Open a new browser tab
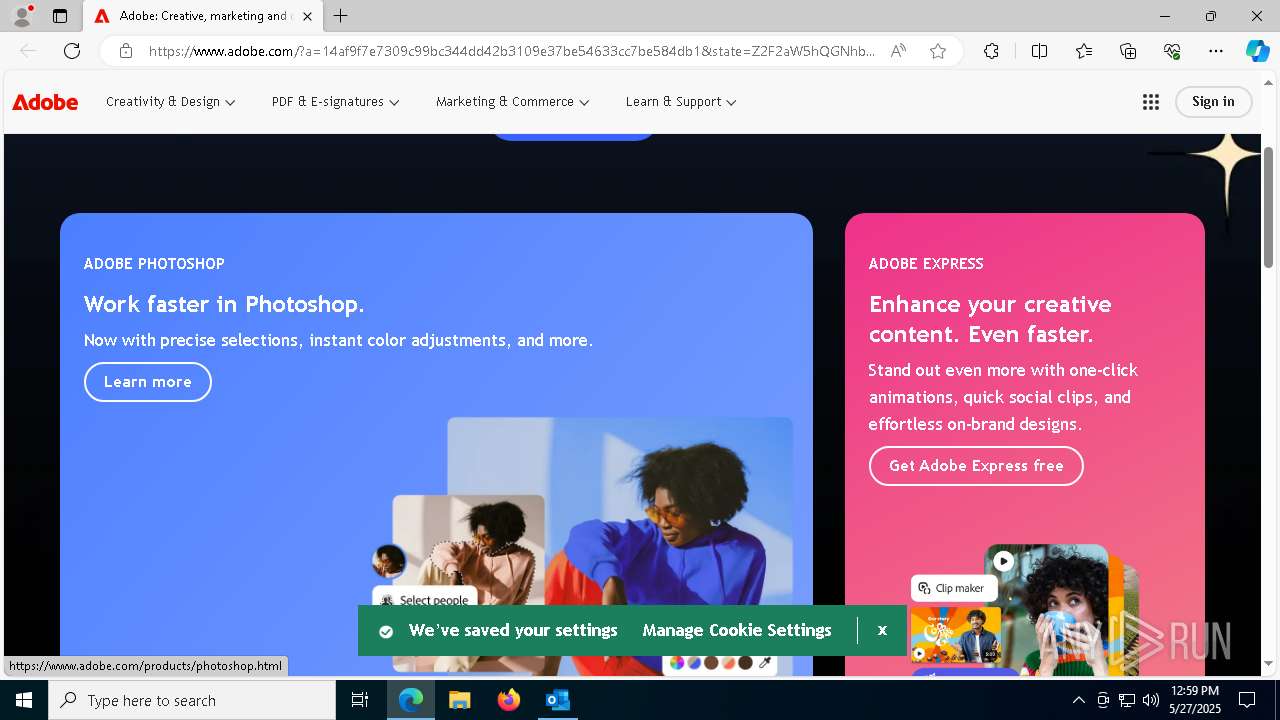 pos(341,16)
